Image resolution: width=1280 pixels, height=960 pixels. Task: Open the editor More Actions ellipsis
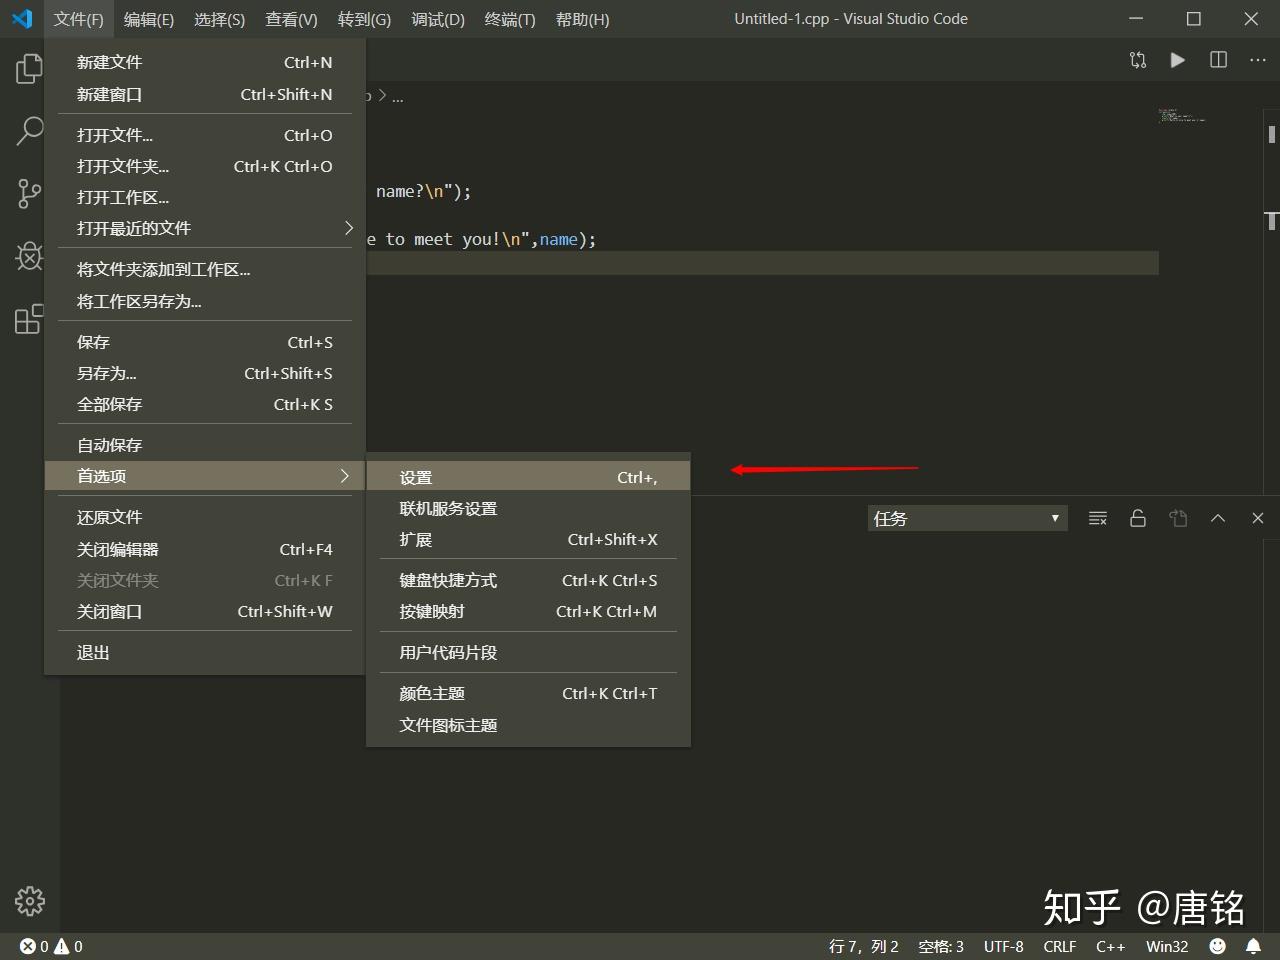click(1258, 60)
